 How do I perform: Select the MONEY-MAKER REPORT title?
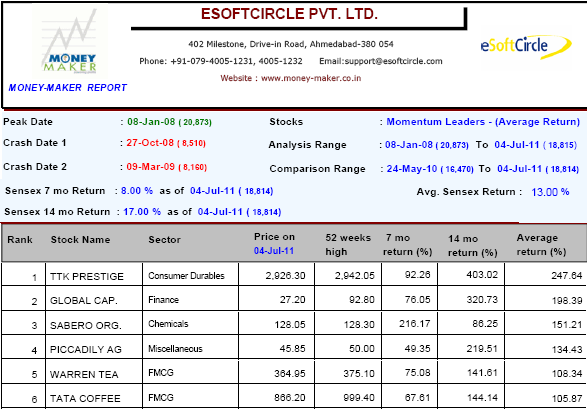pos(68,88)
